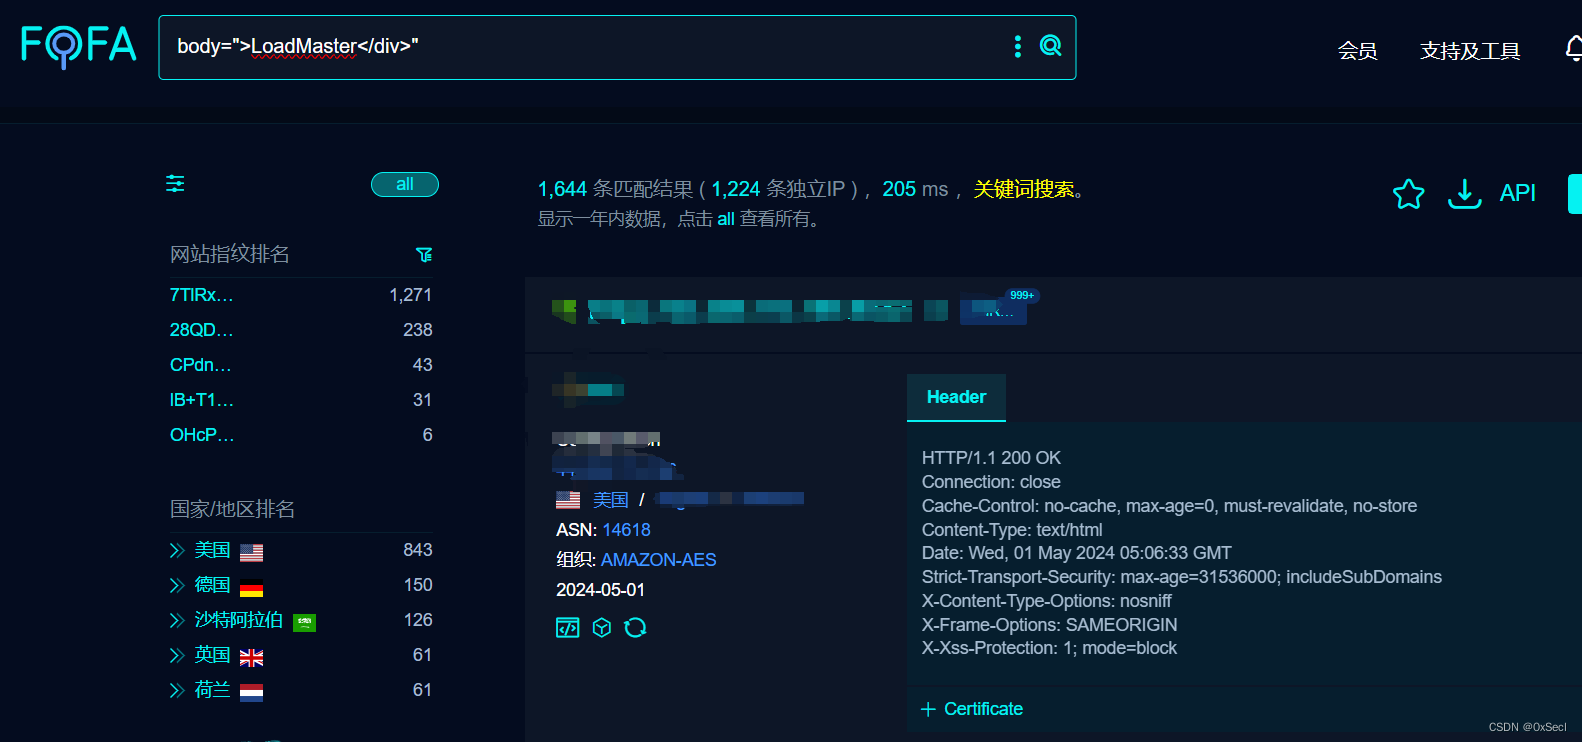Click the 'HTTP/1.1 200 OK' header line
Viewport: 1582px width, 742px height.
991,458
